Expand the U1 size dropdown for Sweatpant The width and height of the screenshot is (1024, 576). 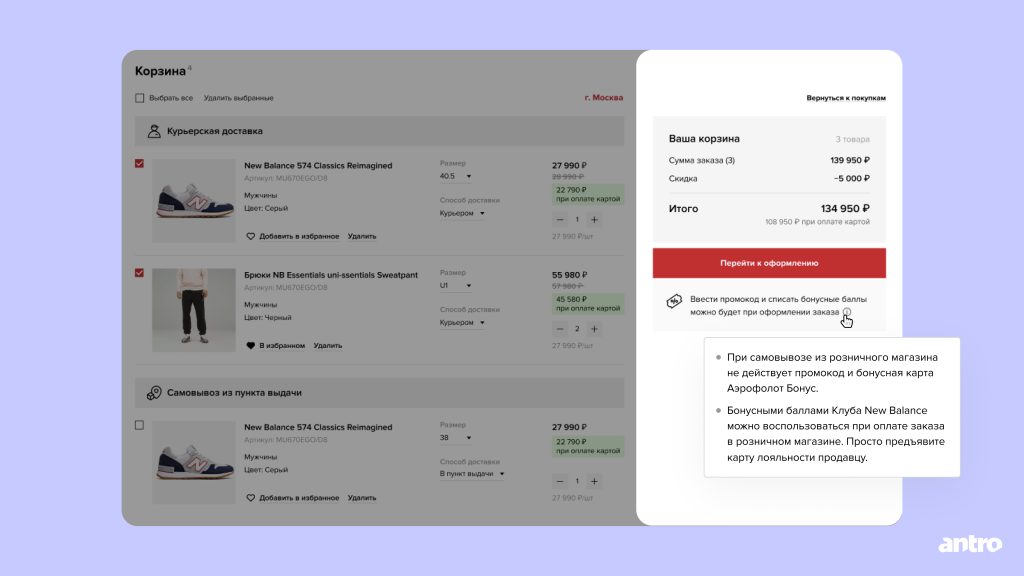456,285
